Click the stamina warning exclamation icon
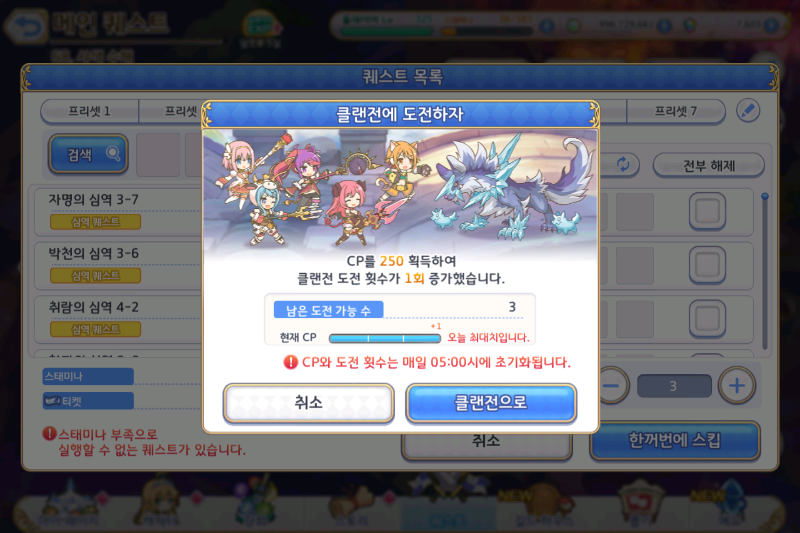The width and height of the screenshot is (800, 533). tap(49, 434)
